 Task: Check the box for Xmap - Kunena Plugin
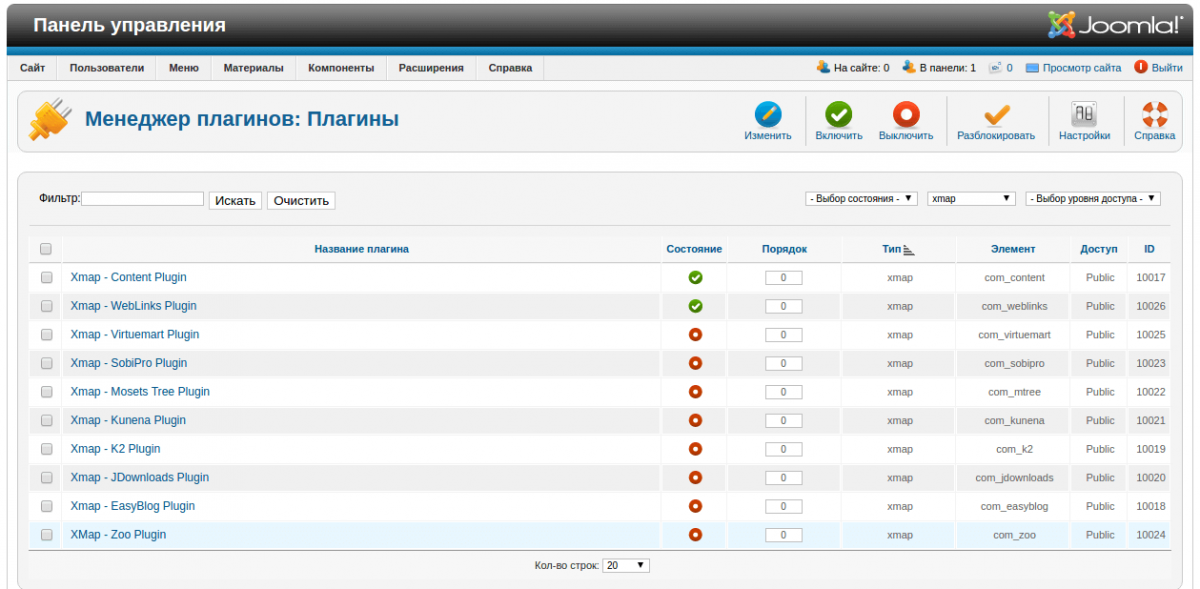(46, 420)
